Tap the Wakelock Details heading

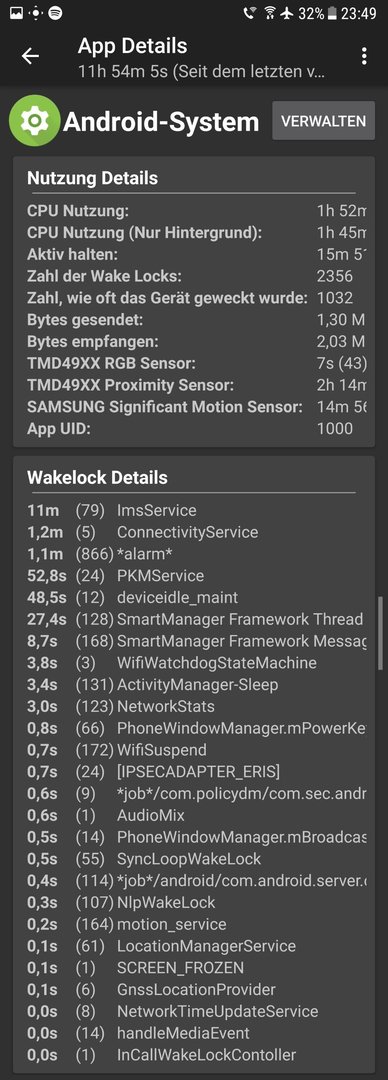coord(97,477)
